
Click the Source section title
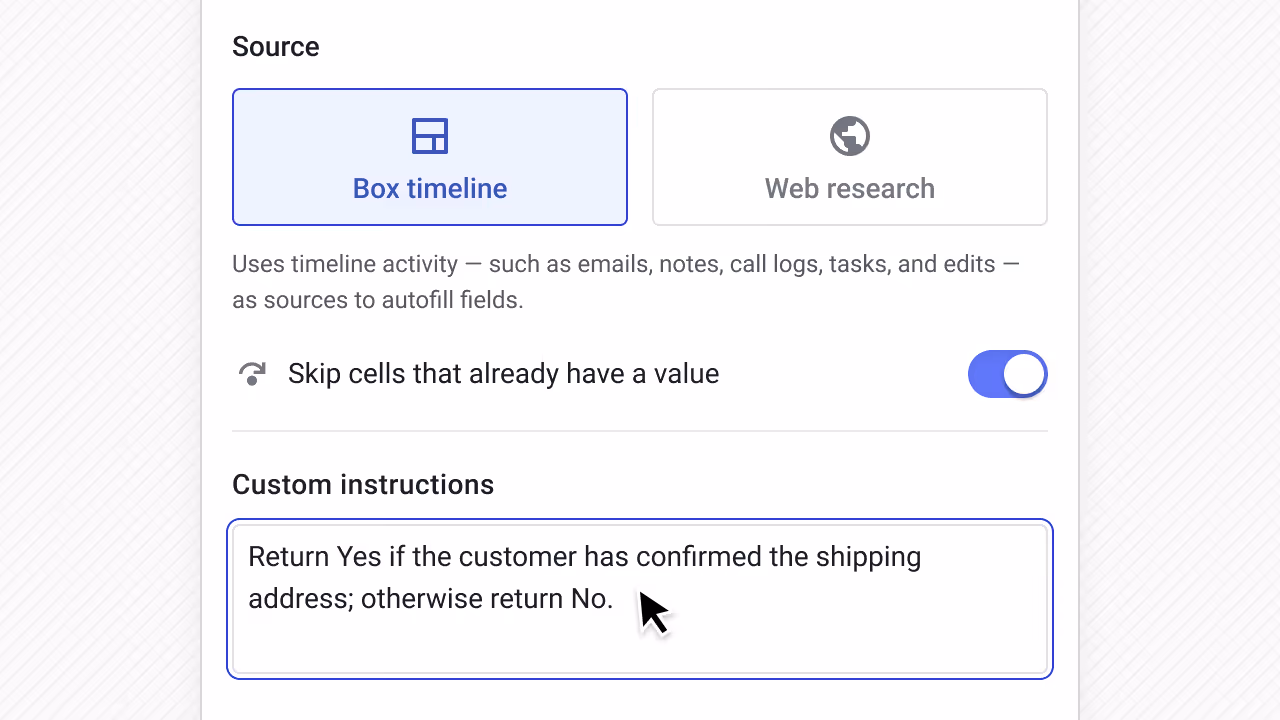click(x=275, y=46)
